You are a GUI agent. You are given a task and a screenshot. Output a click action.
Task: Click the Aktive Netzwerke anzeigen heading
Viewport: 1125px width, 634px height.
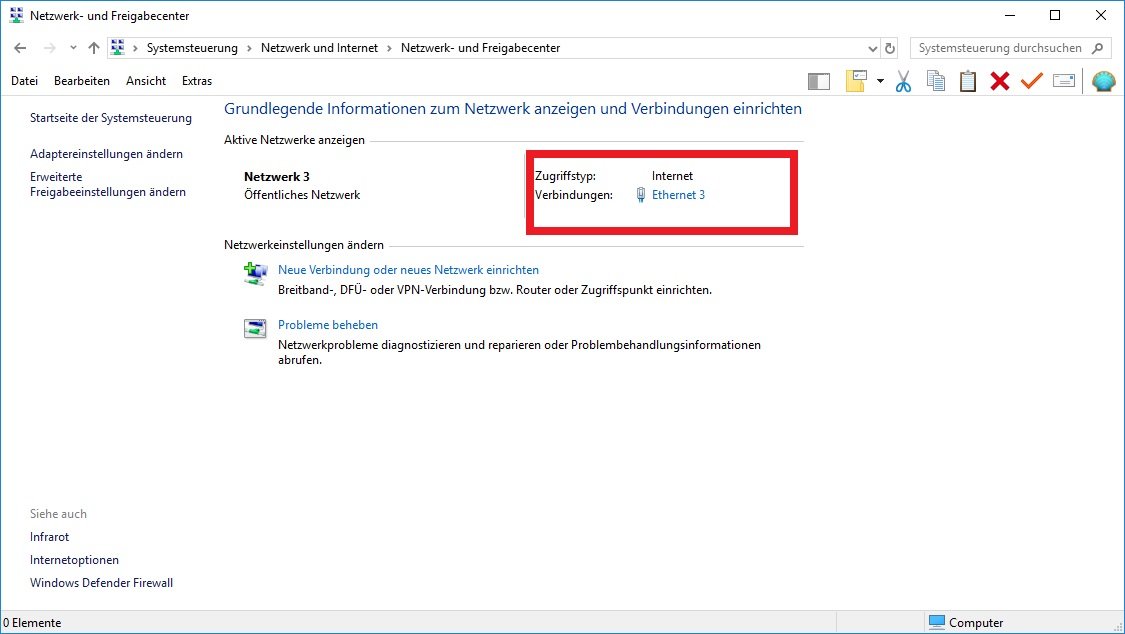click(294, 140)
